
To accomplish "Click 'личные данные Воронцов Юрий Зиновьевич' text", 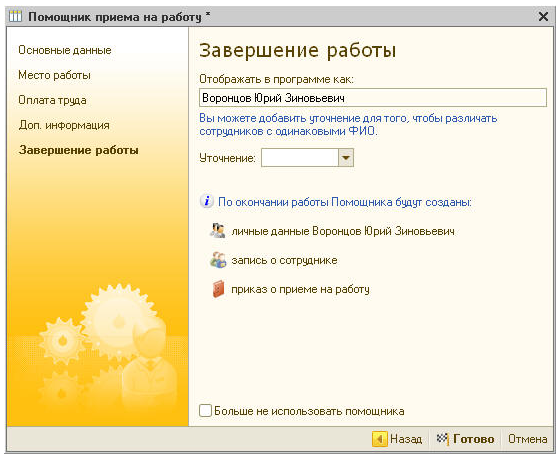I will 343,231.
